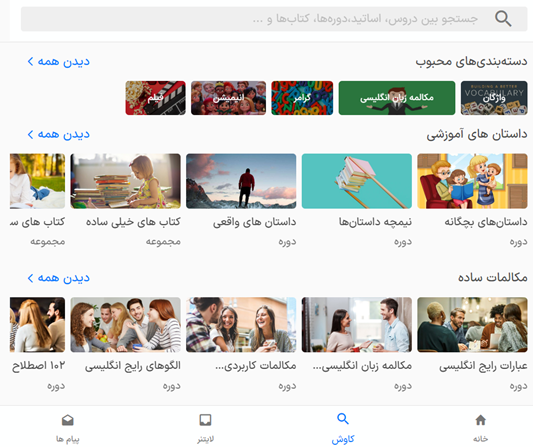Open the داستان های واقعی mountain thumbnail
533x447 pixels.
(x=241, y=181)
